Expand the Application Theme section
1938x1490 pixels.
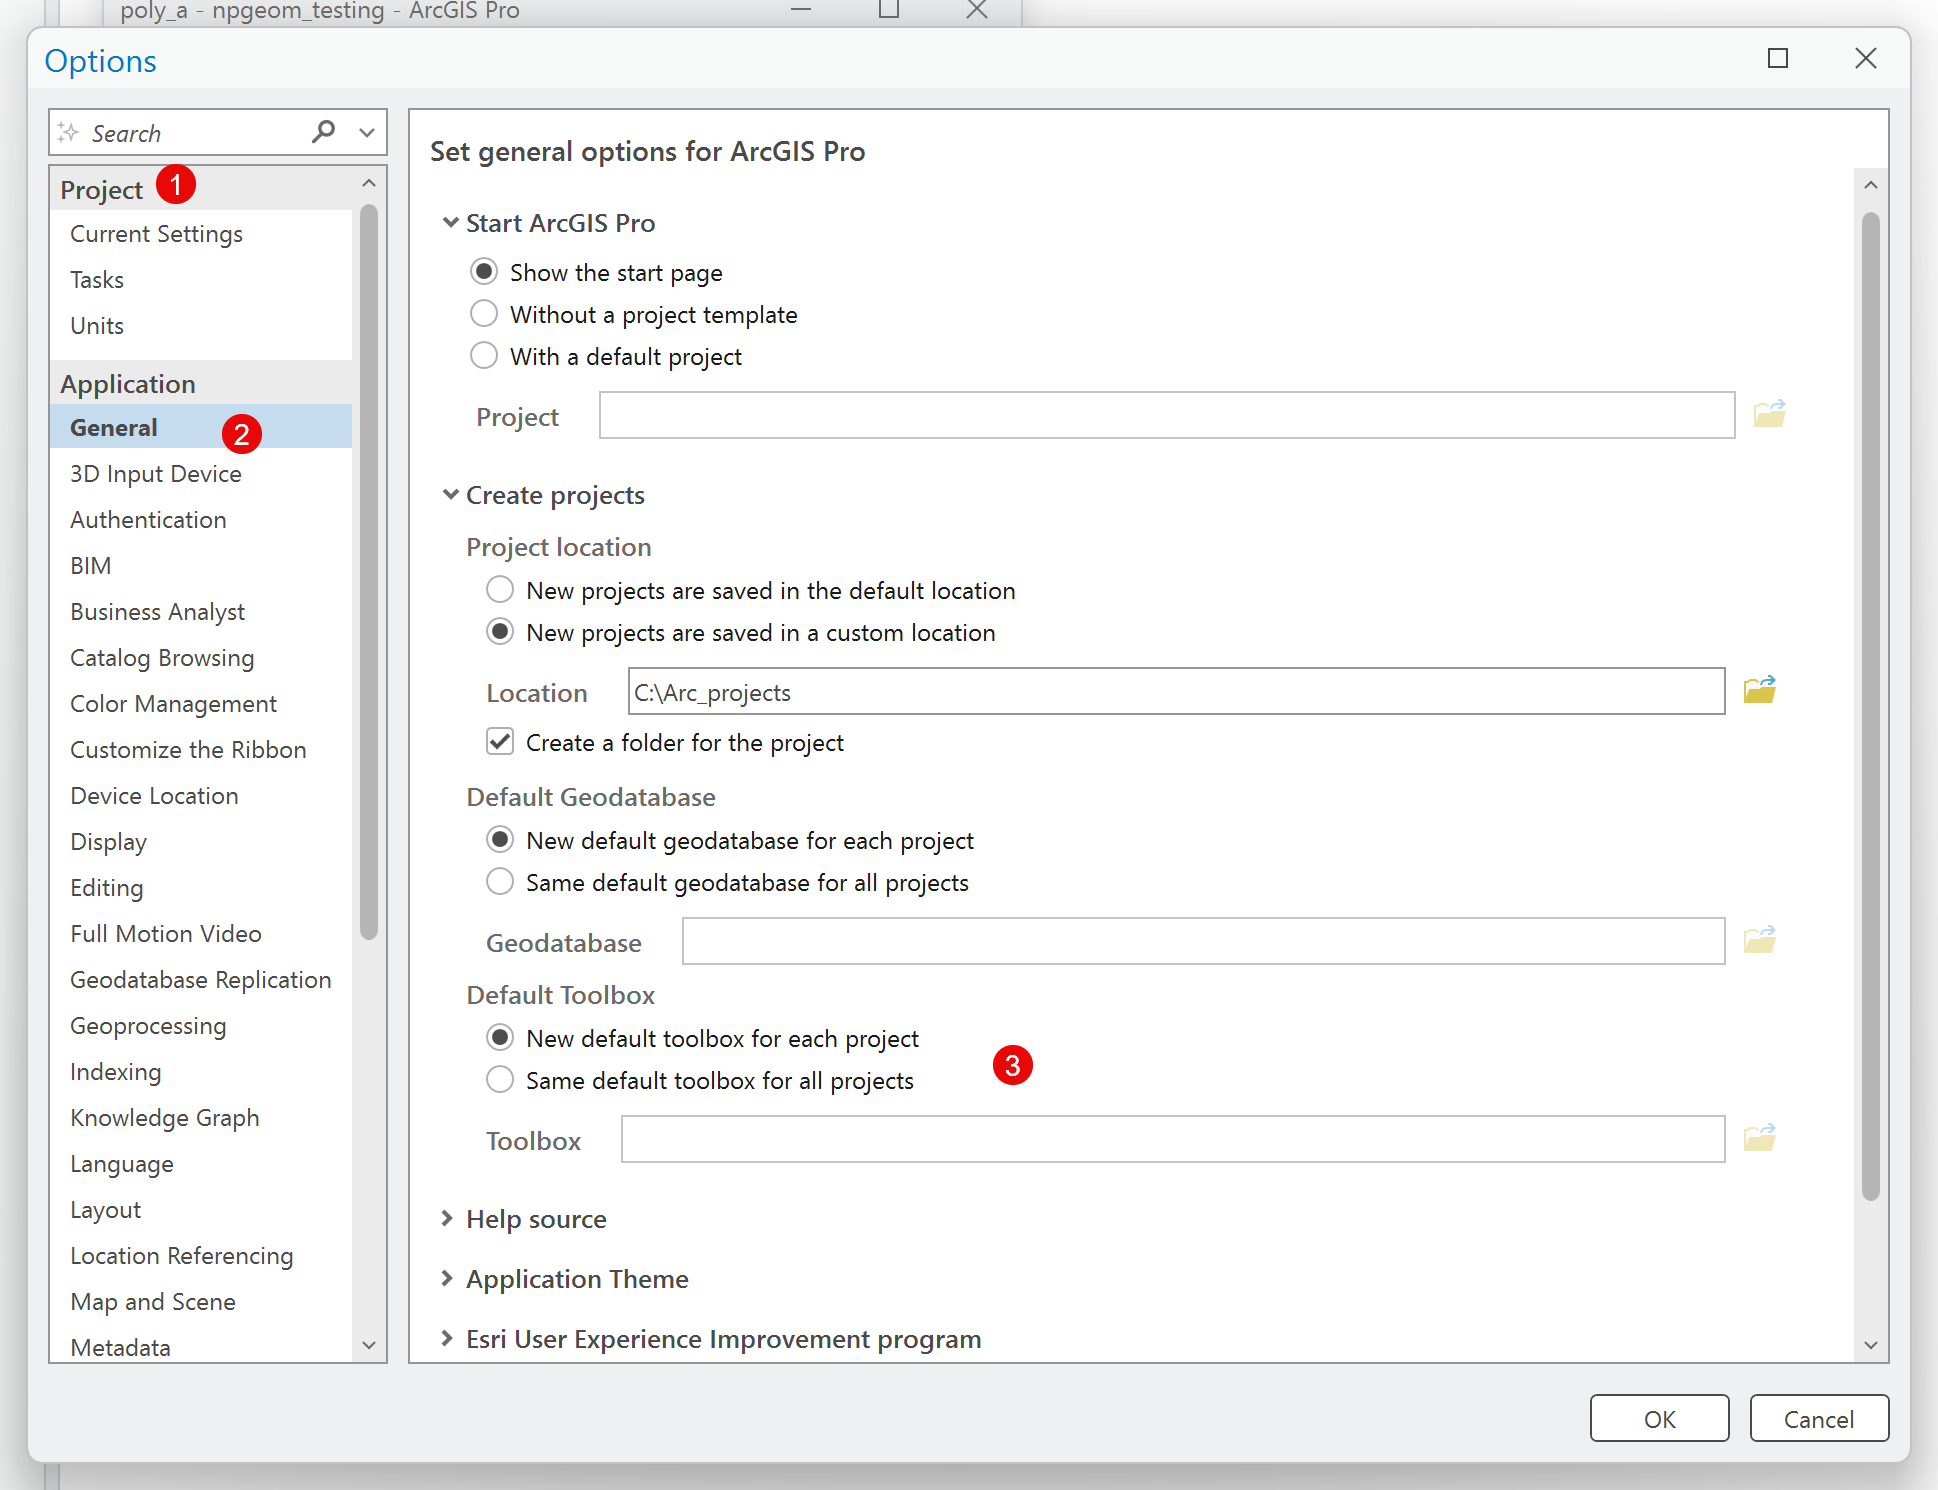point(447,1278)
